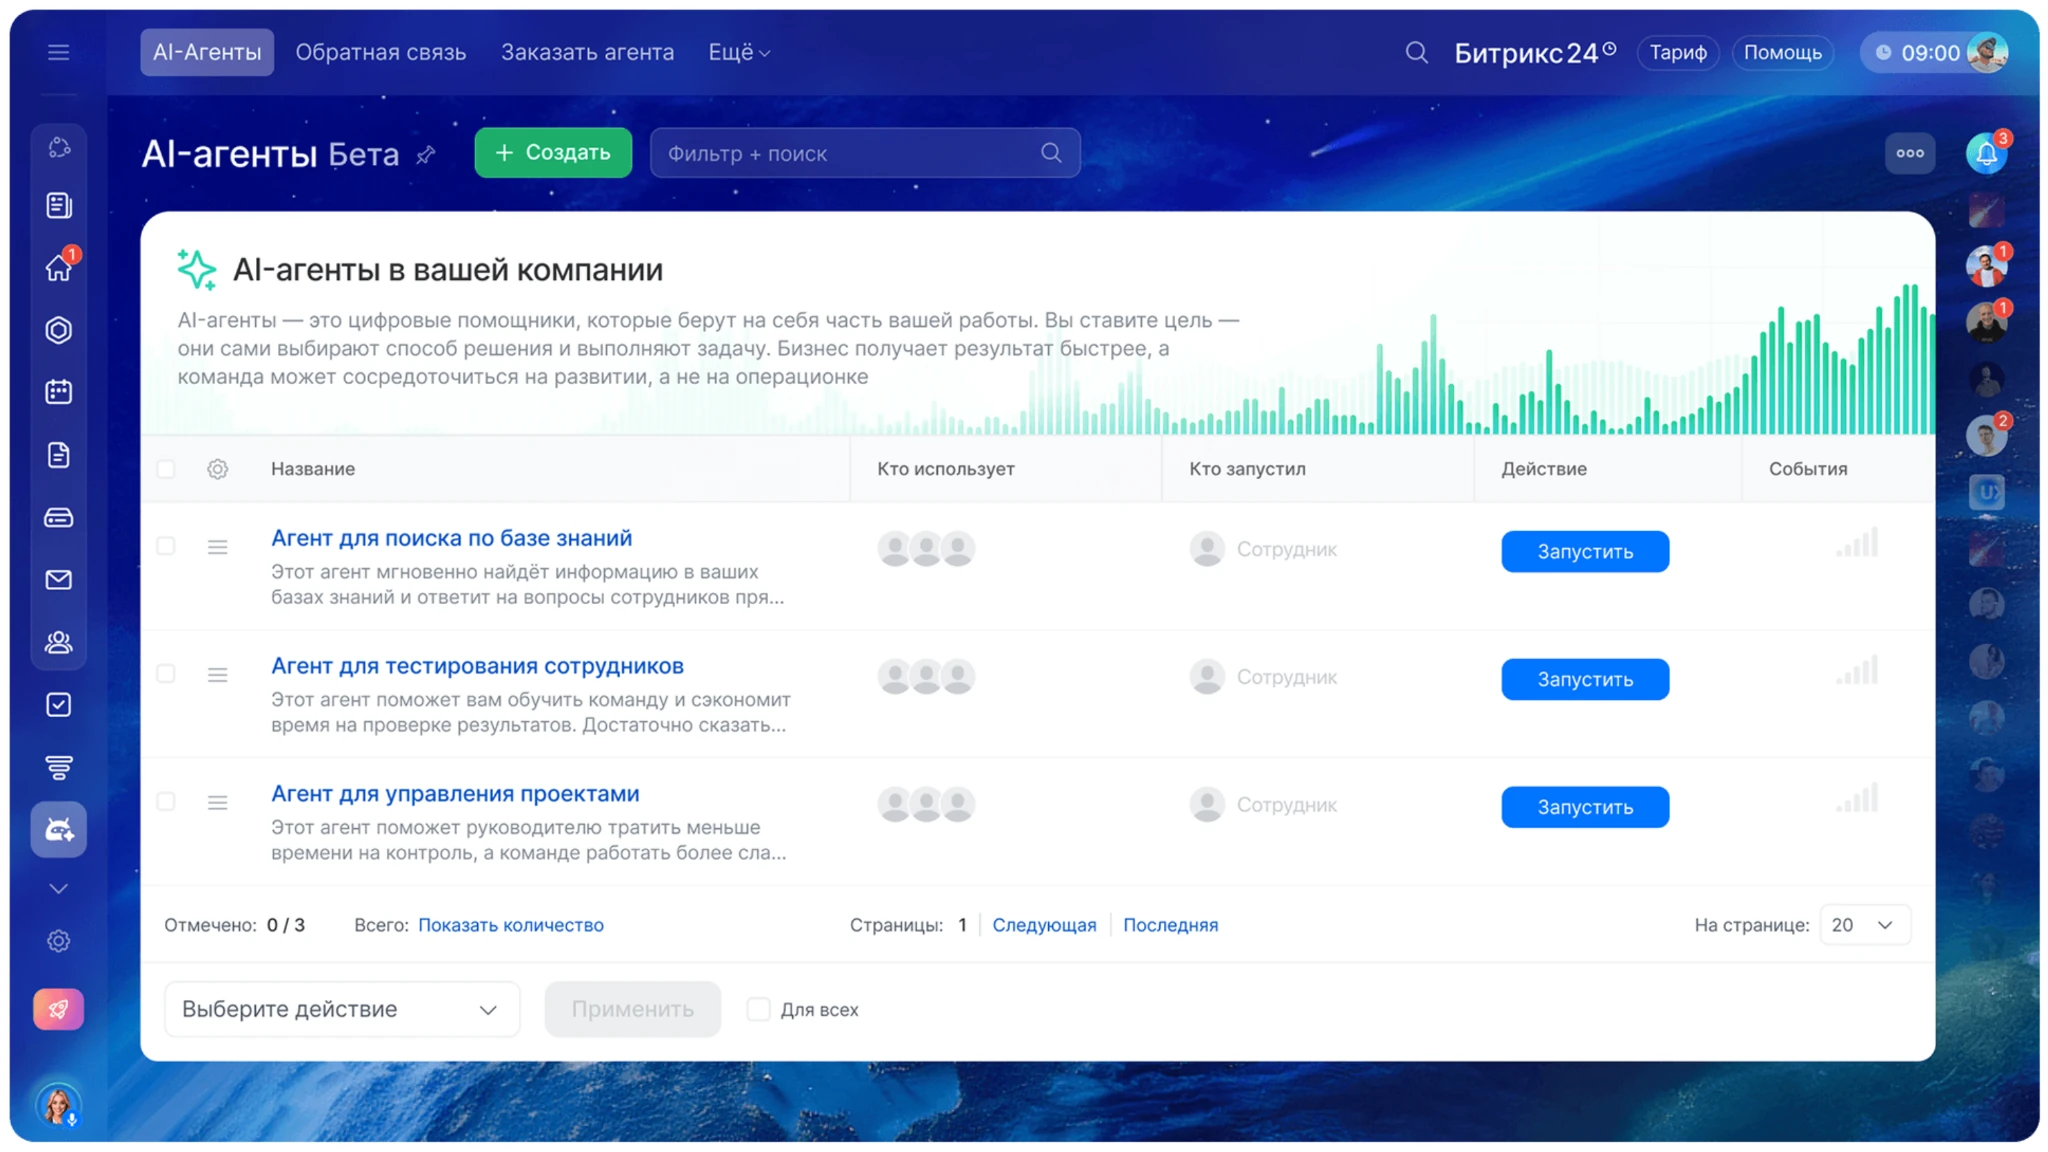Open the home feed icon with badge
This screenshot has height=1152, width=2048.
tap(59, 267)
